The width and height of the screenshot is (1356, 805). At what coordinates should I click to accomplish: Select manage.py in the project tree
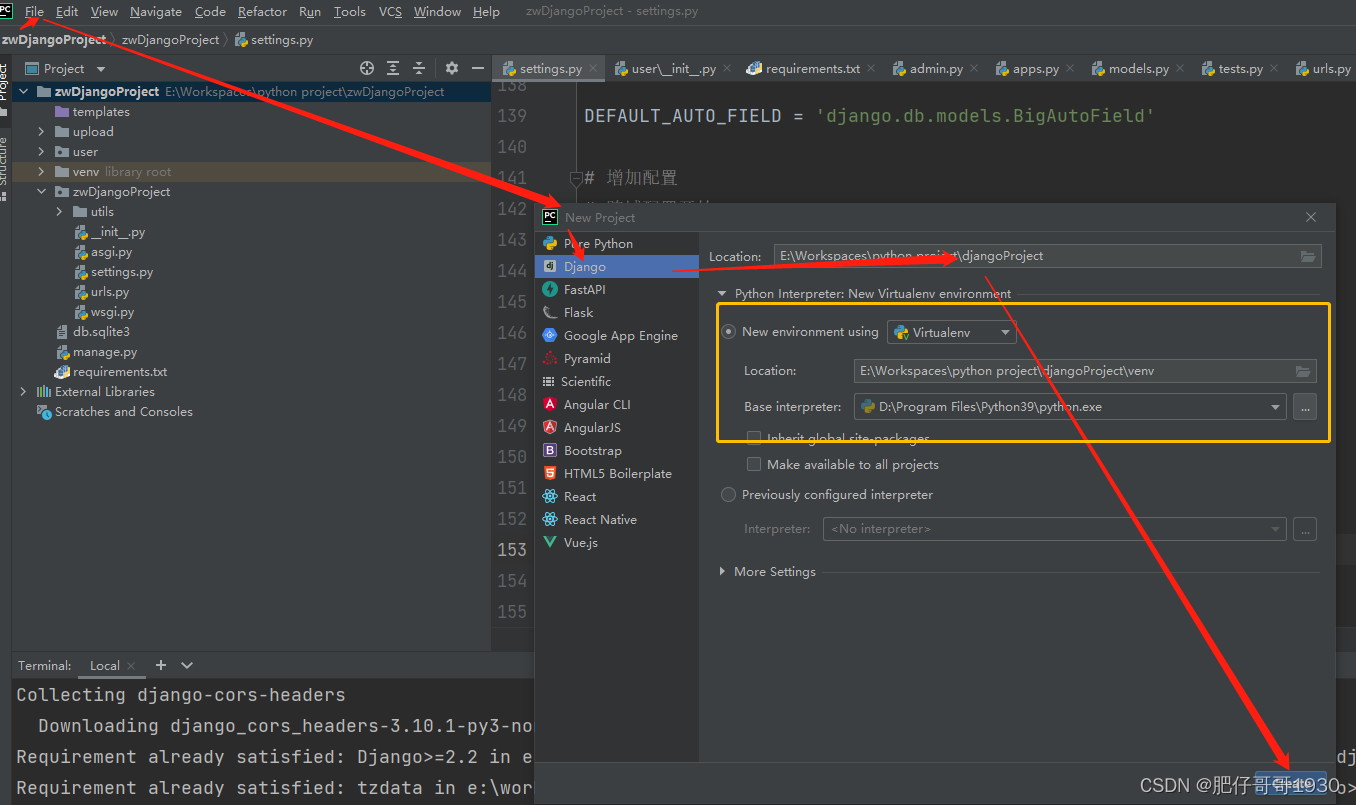[x=105, y=352]
